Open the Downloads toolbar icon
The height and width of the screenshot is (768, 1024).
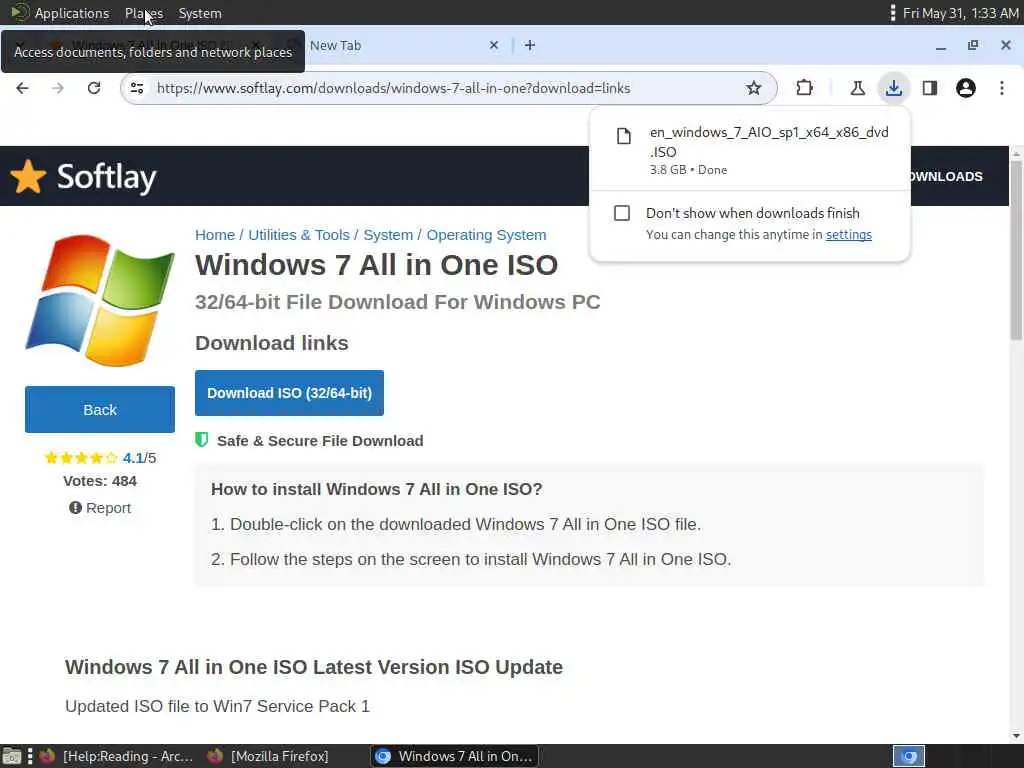[x=893, y=88]
